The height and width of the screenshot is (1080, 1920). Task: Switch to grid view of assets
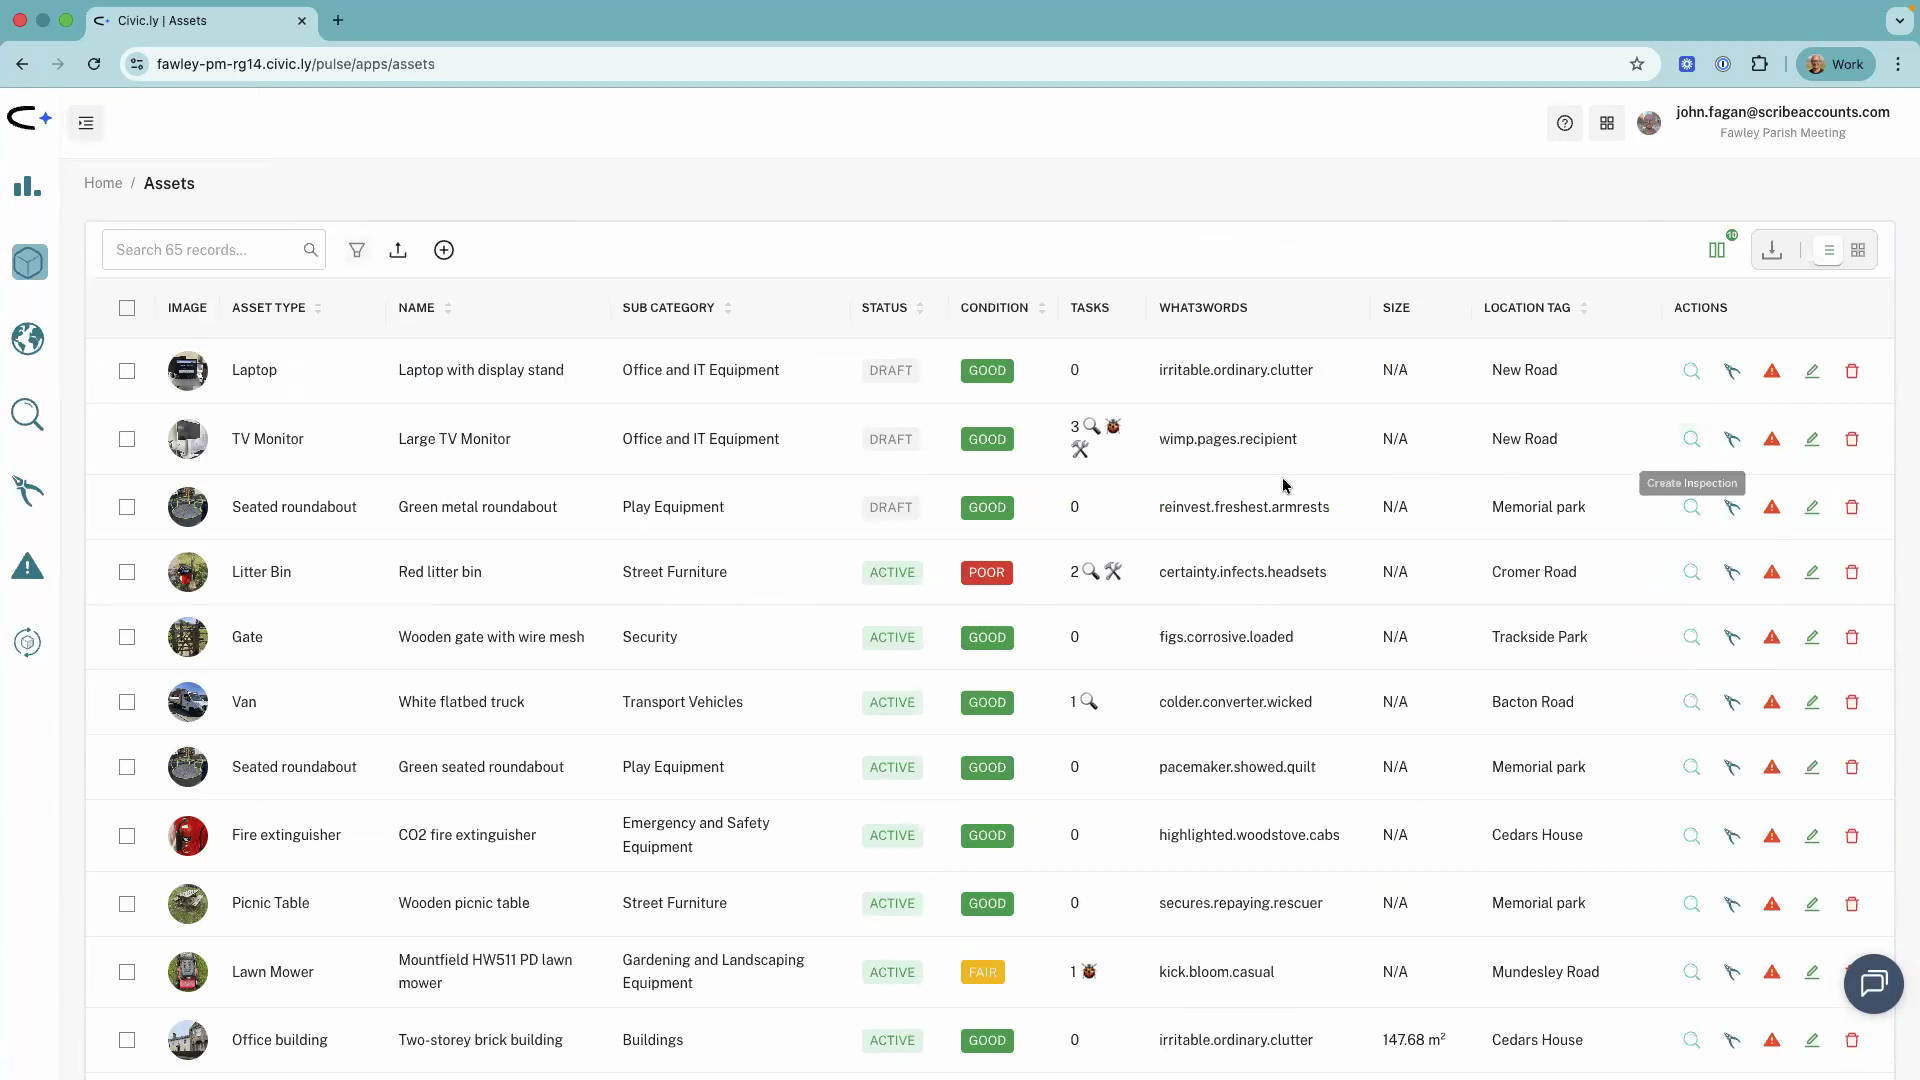tap(1859, 250)
